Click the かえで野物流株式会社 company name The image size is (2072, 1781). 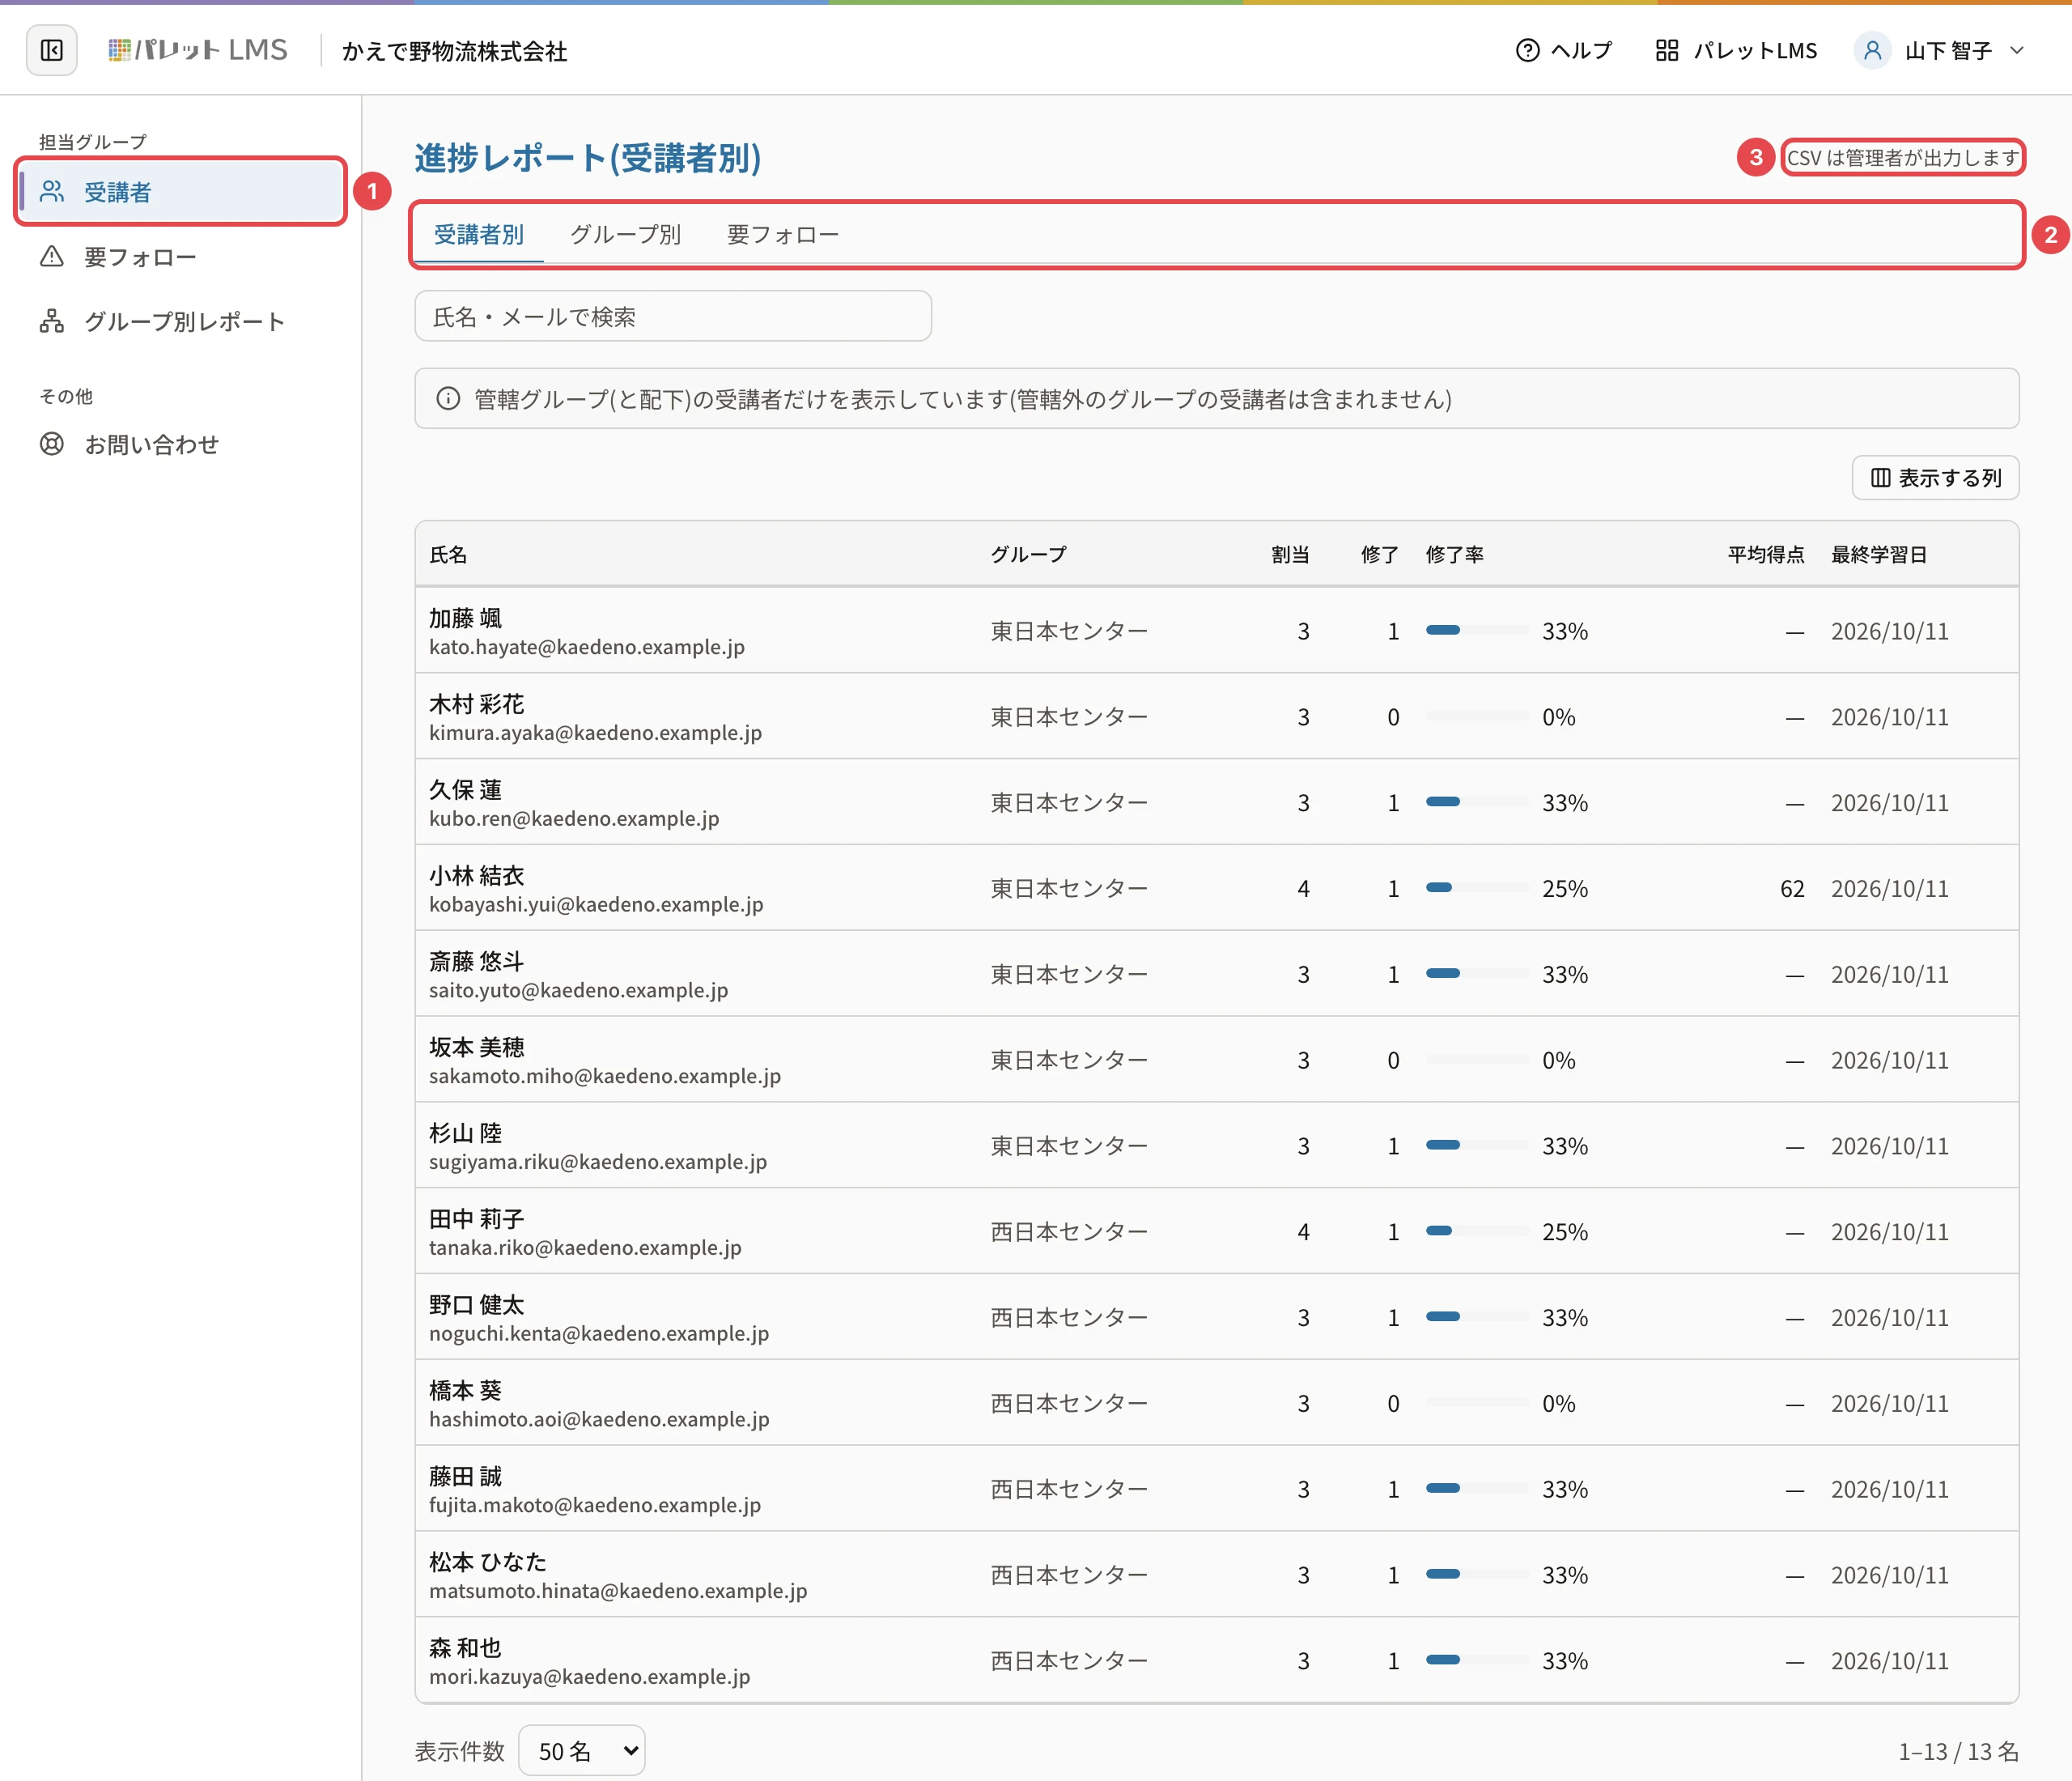455,51
